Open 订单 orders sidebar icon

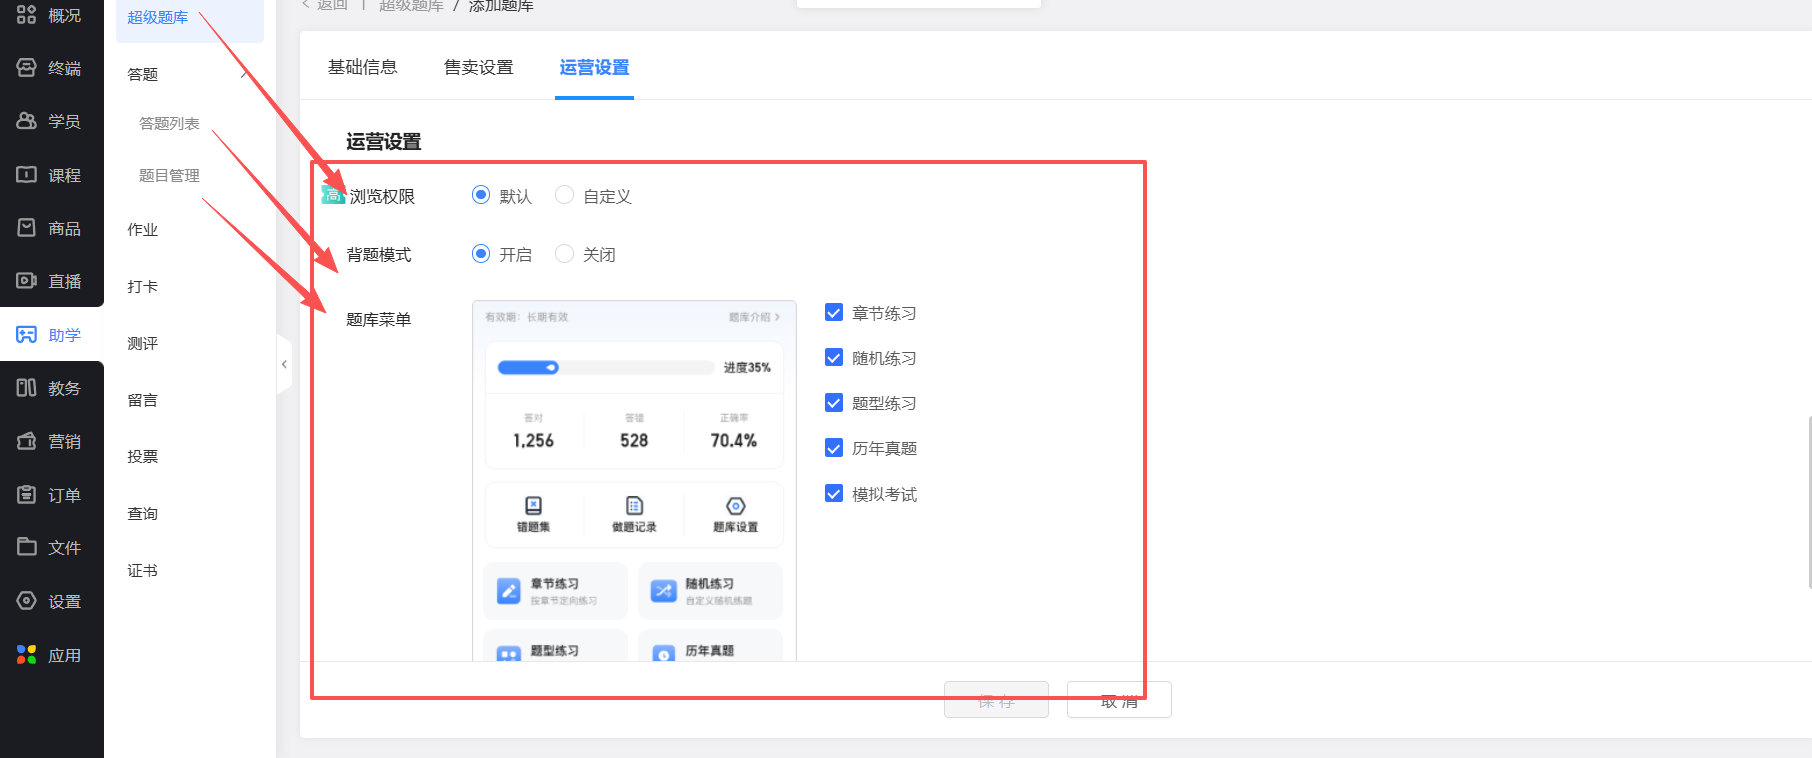coord(27,495)
